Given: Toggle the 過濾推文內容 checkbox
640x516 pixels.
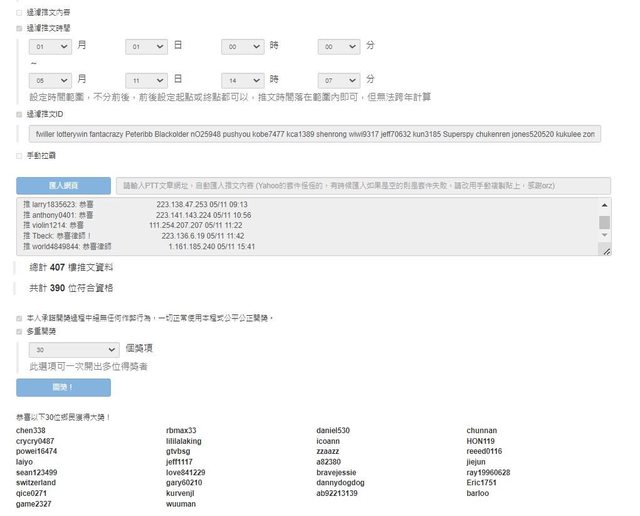Looking at the screenshot, I should tap(19, 14).
